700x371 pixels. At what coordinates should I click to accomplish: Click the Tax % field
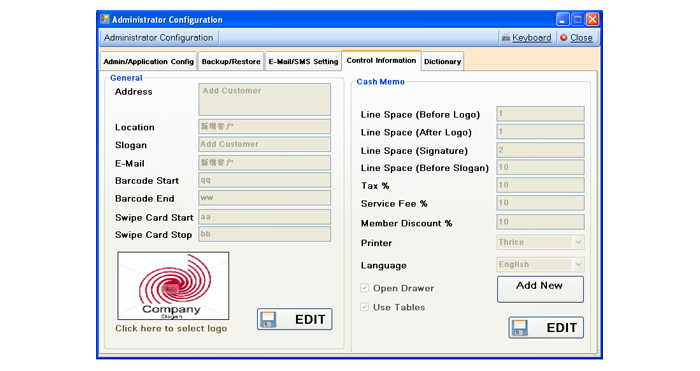[540, 185]
